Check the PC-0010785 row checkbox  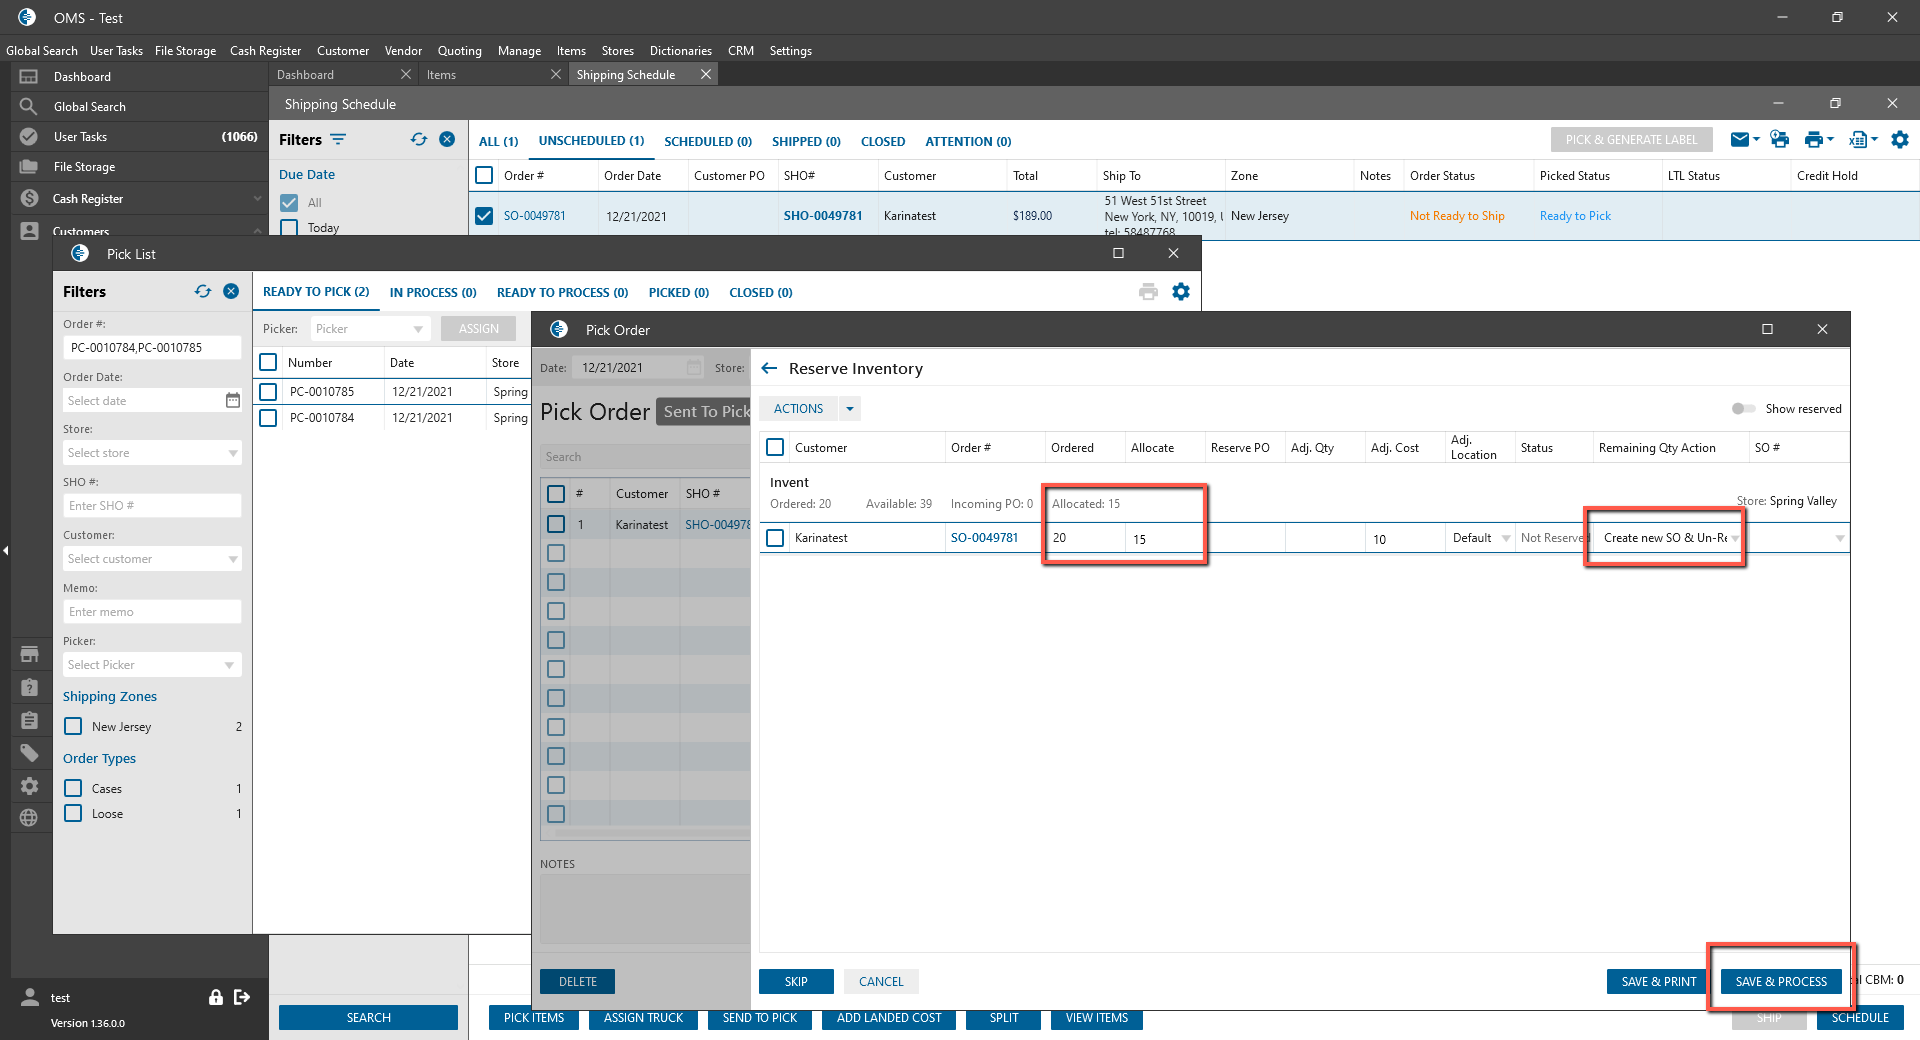tap(268, 392)
